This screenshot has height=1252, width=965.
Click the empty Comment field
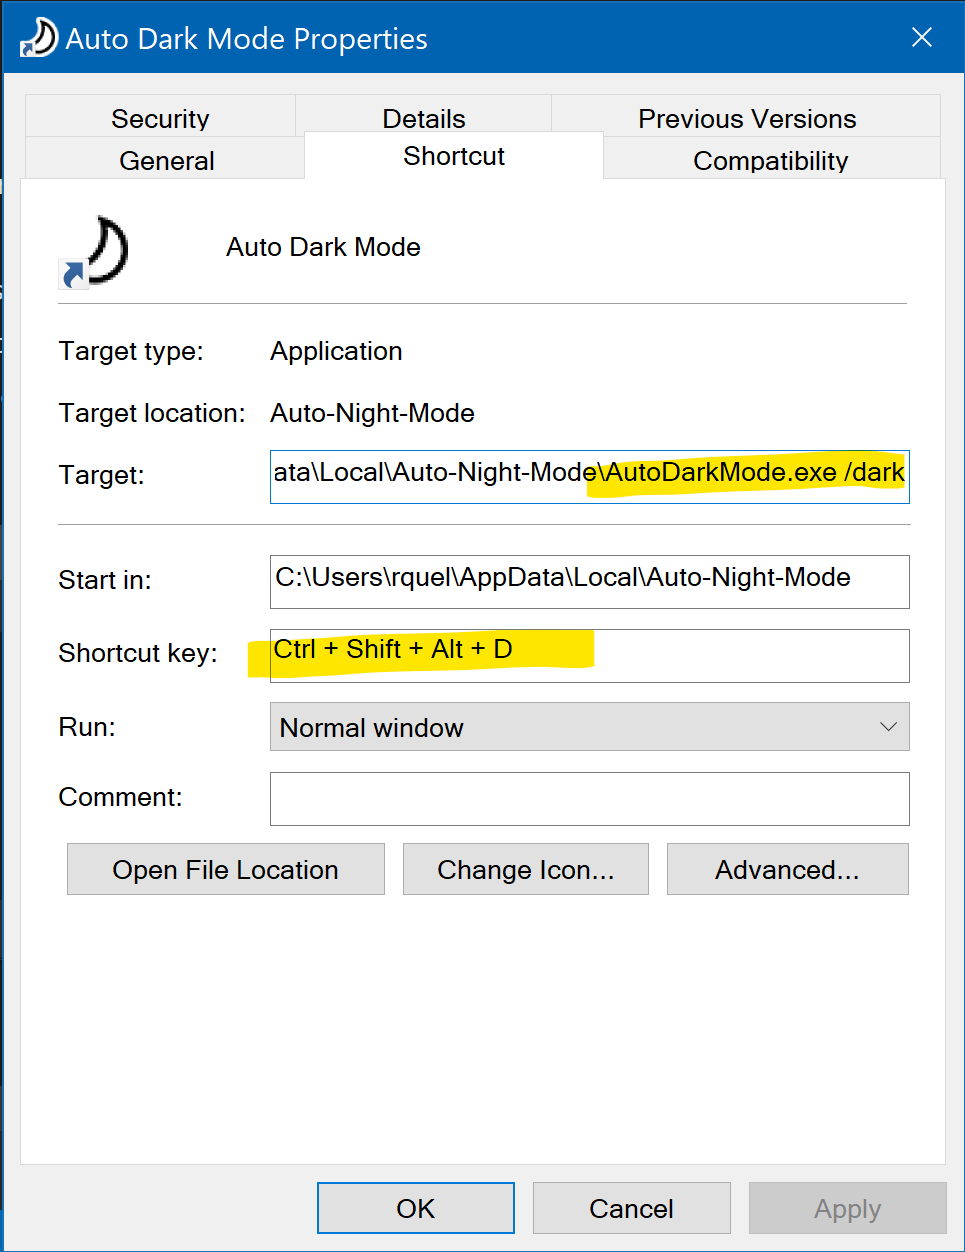(x=589, y=798)
